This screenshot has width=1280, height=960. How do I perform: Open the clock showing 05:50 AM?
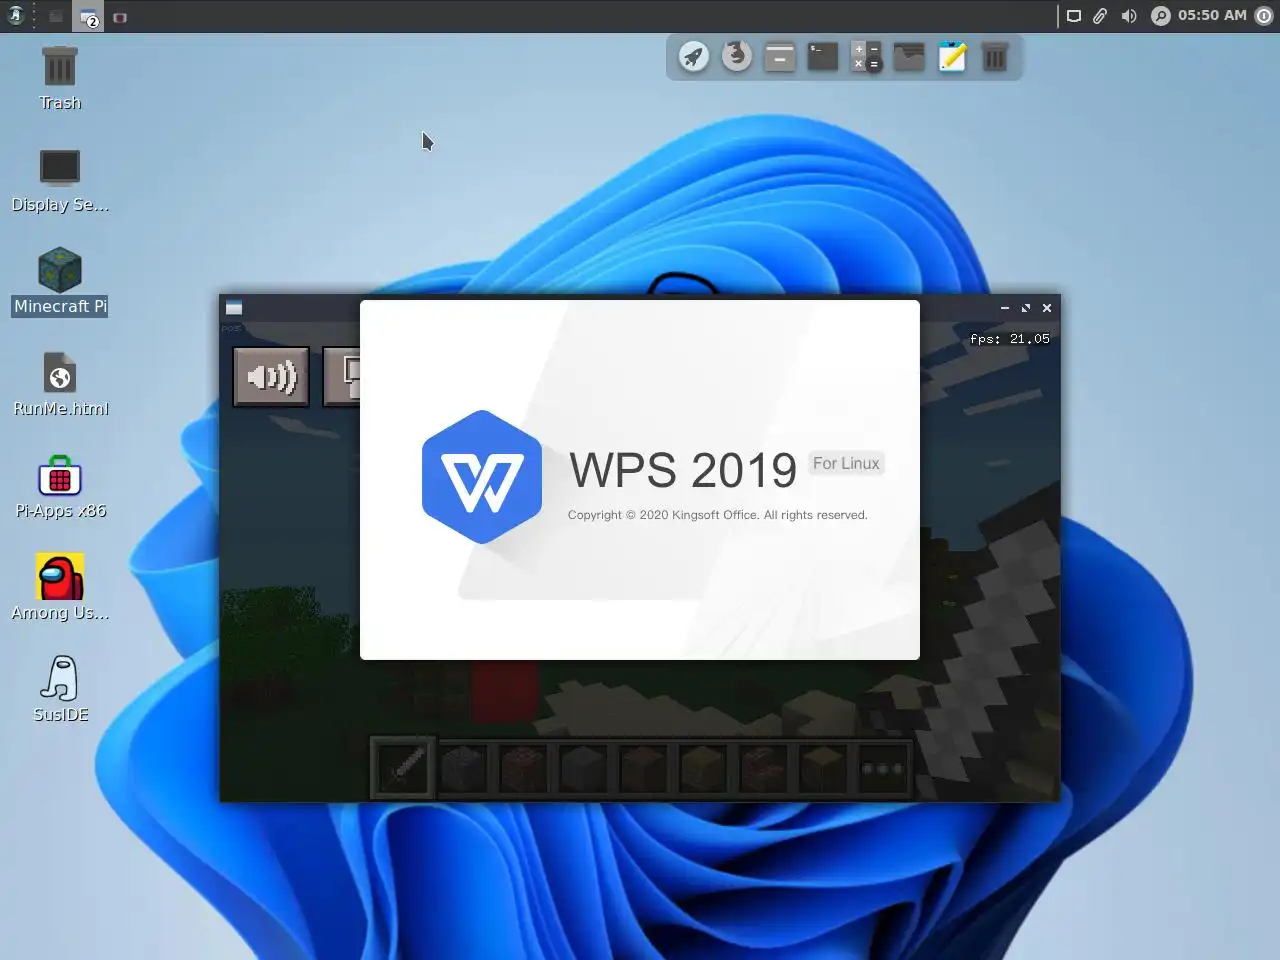[x=1212, y=15]
